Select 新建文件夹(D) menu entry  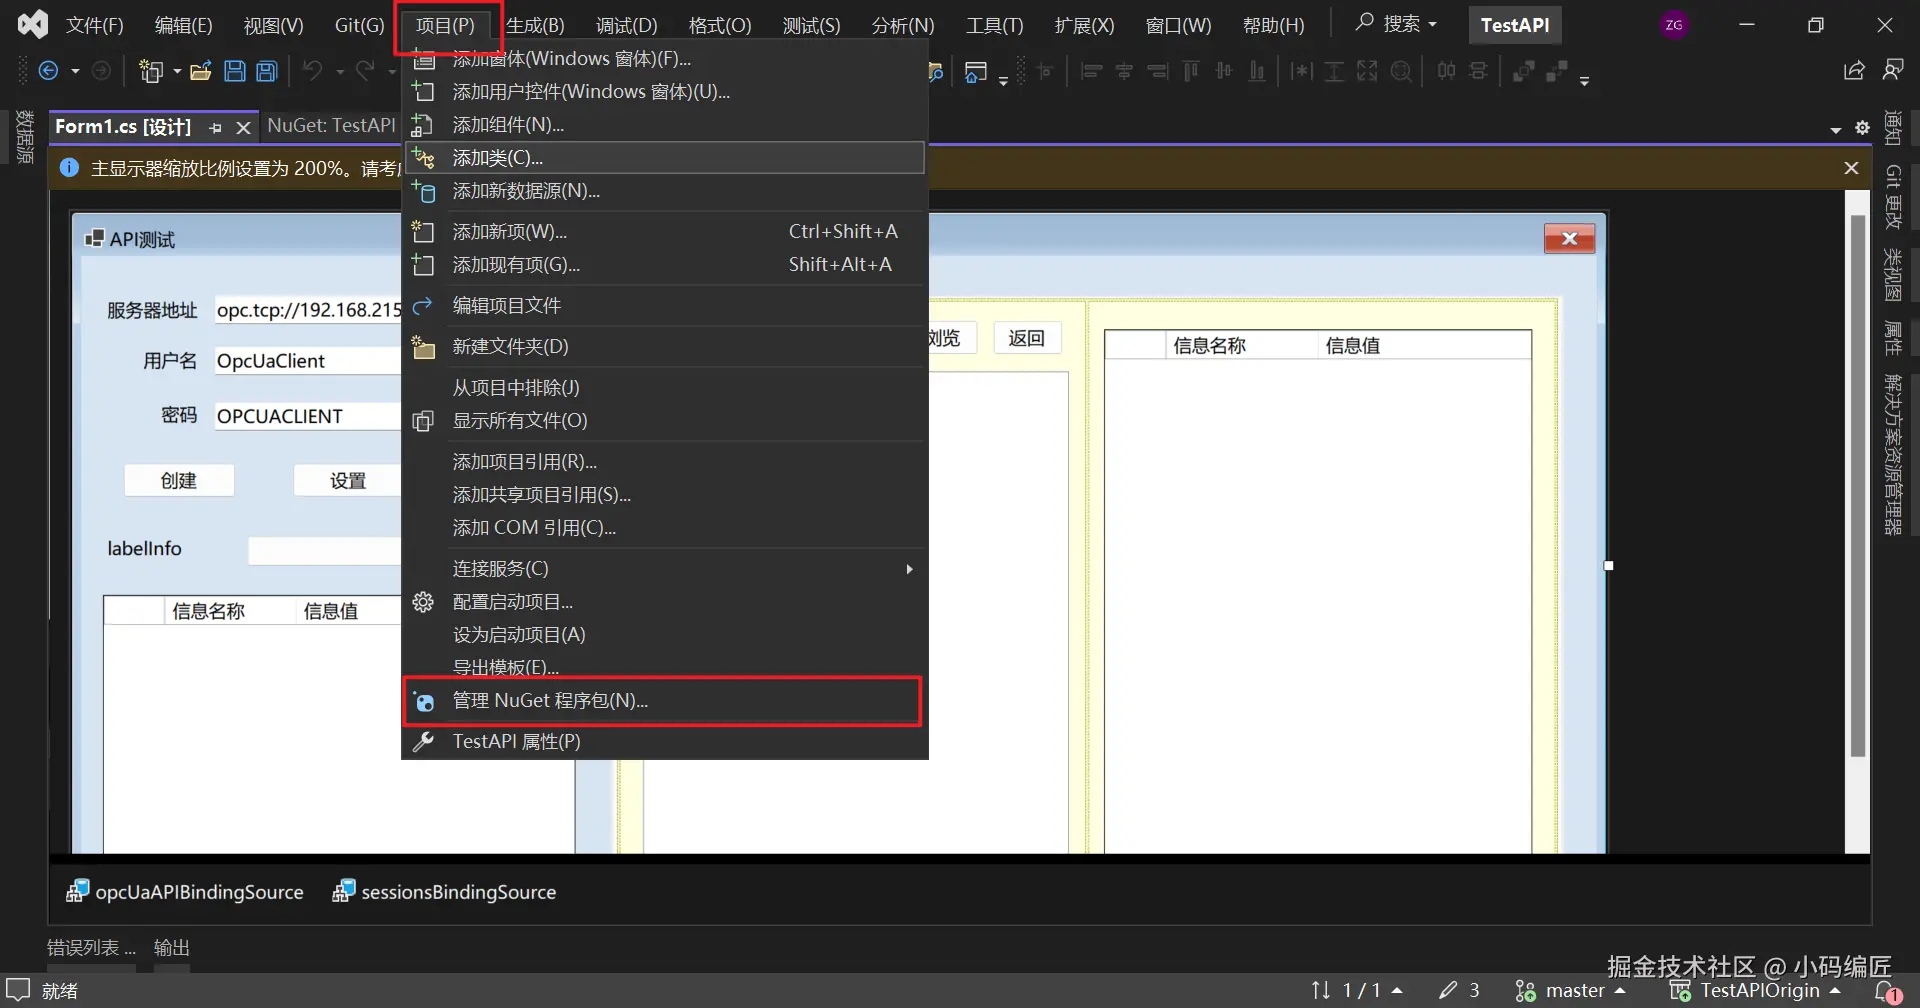[x=664, y=347]
